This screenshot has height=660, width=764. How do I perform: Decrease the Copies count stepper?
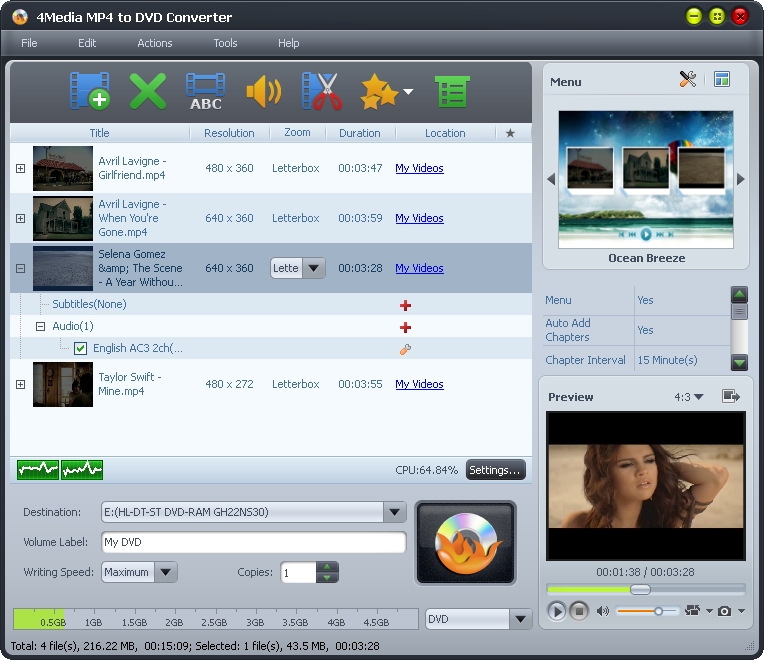(327, 578)
